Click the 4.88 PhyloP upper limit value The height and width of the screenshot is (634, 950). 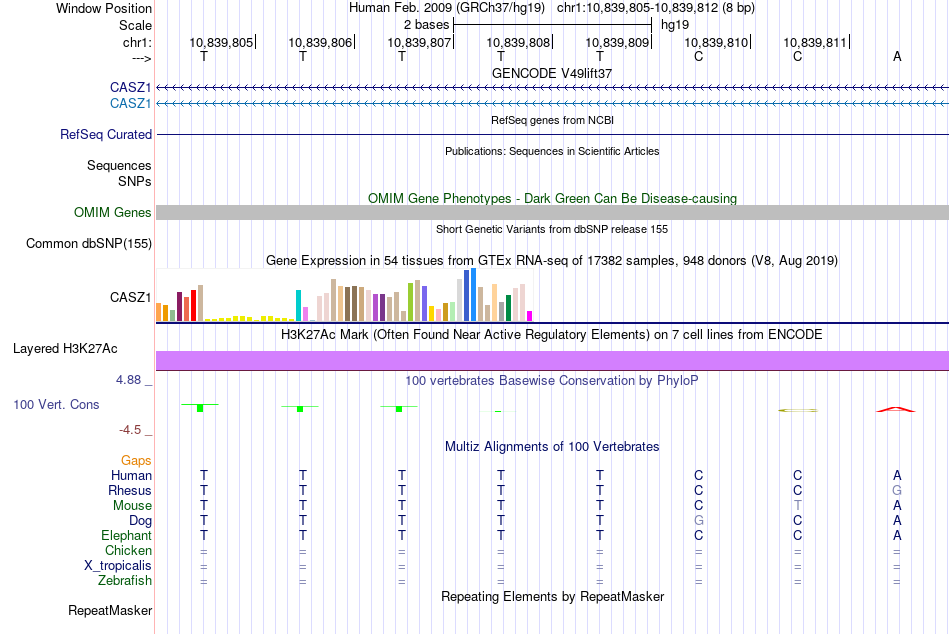click(128, 380)
